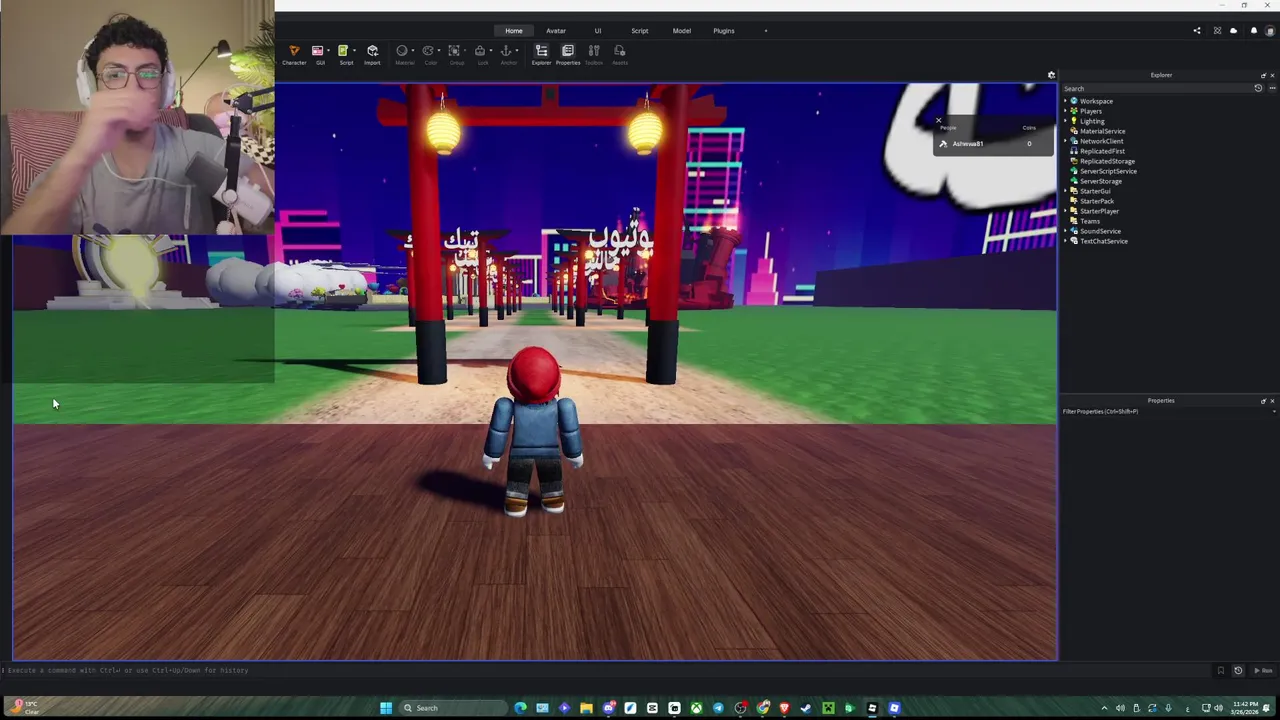Expand the Players tree node
The height and width of the screenshot is (720, 1280).
pos(1066,111)
